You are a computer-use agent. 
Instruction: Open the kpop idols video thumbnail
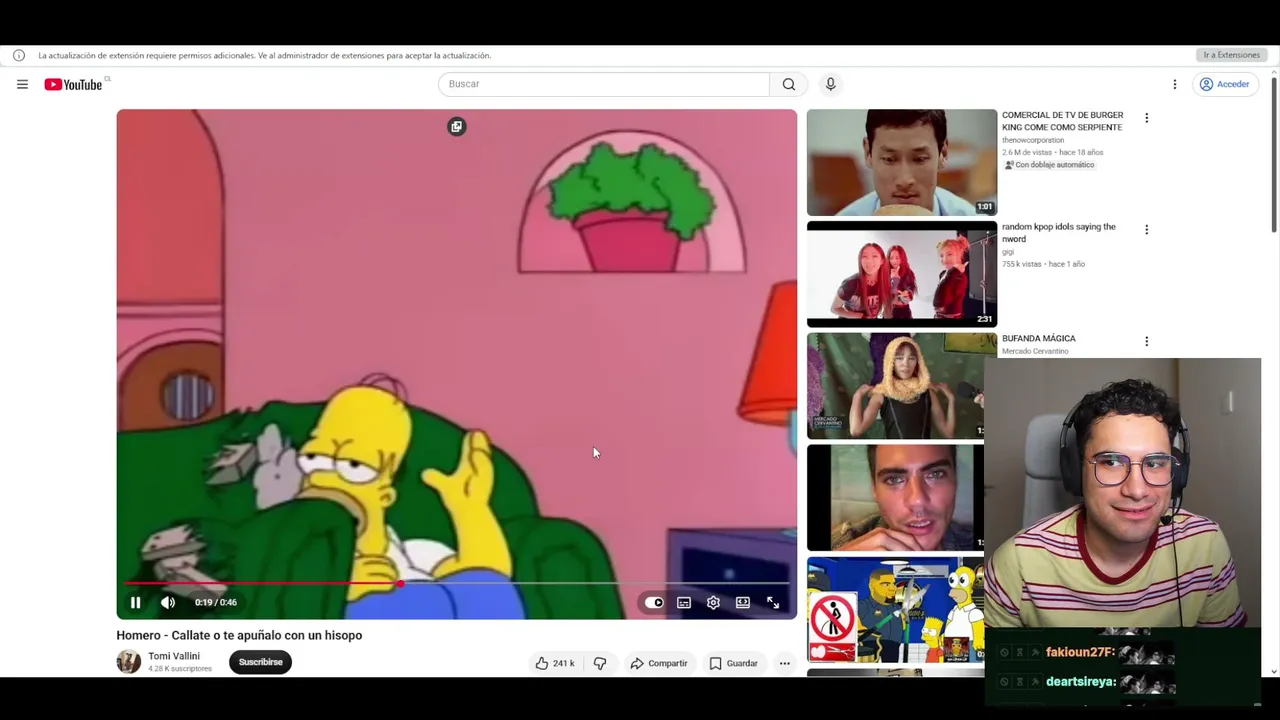tap(902, 274)
